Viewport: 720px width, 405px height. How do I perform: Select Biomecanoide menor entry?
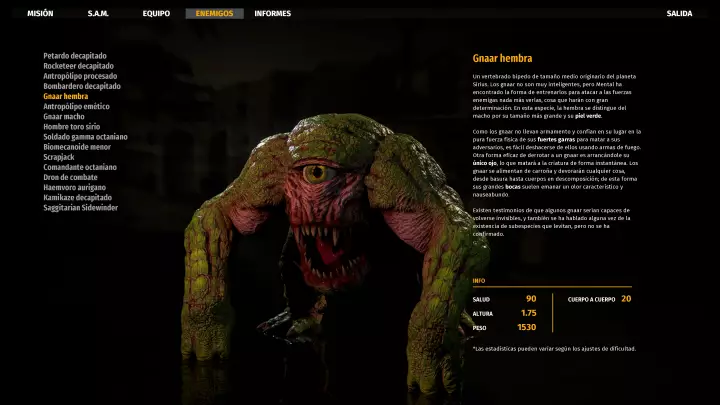tap(77, 147)
